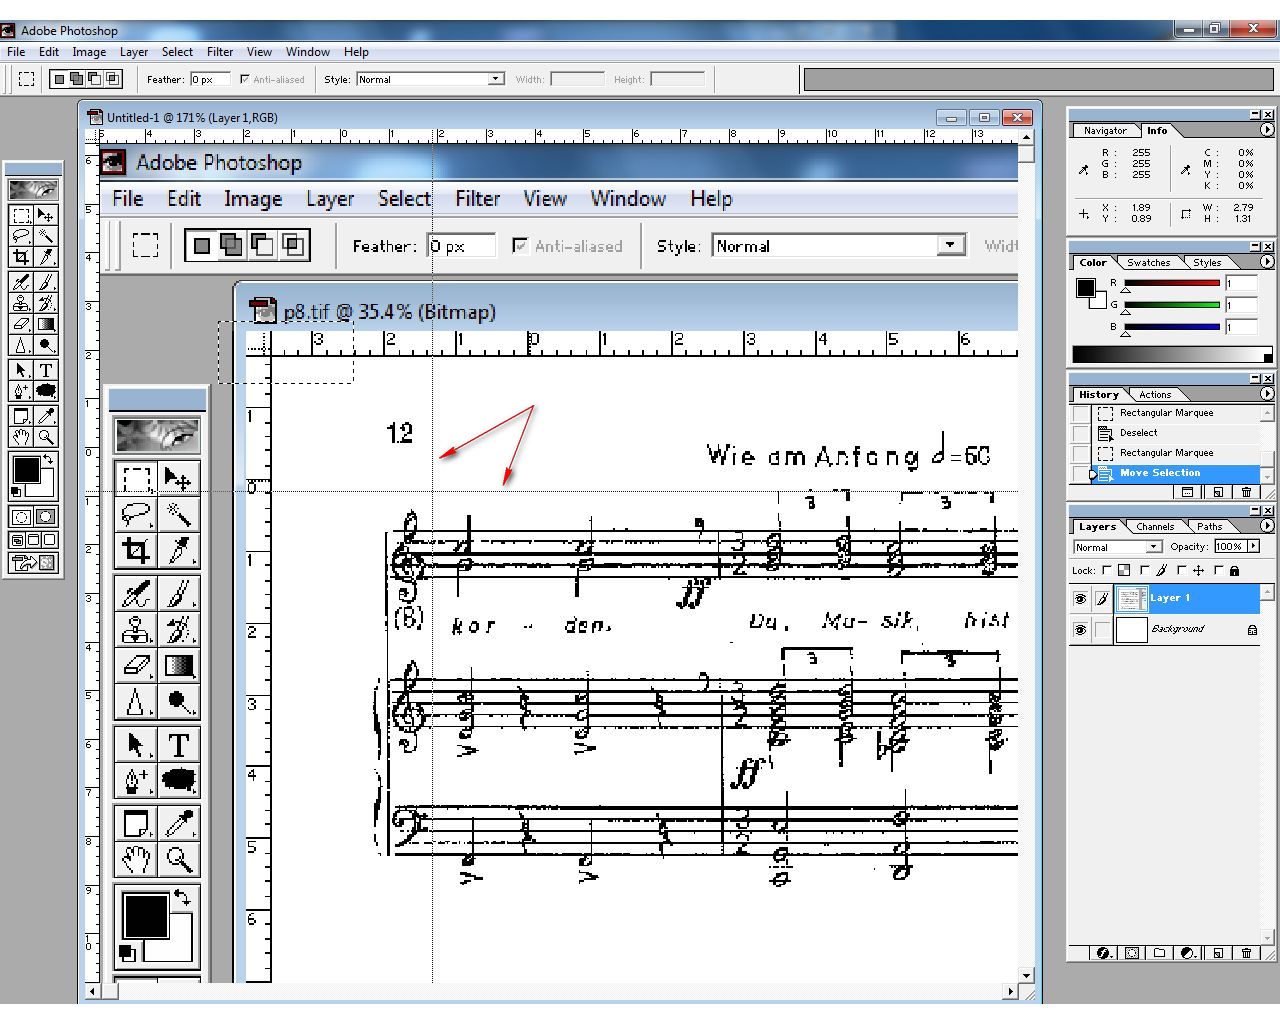Open the Add layer style menu in Layers palette
This screenshot has width=1280, height=1024.
click(1104, 953)
